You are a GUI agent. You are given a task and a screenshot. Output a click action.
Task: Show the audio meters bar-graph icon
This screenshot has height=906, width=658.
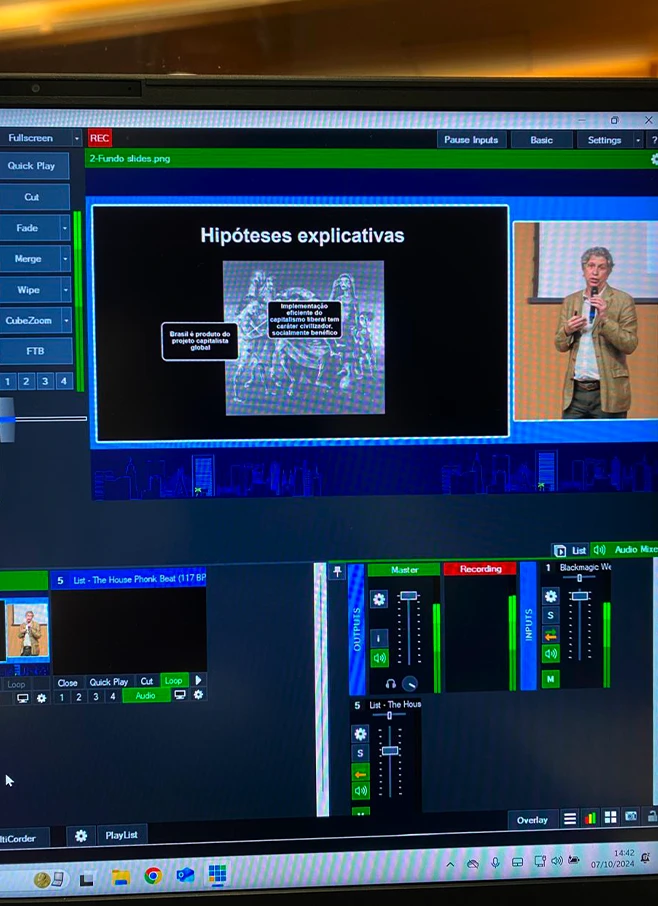point(590,818)
